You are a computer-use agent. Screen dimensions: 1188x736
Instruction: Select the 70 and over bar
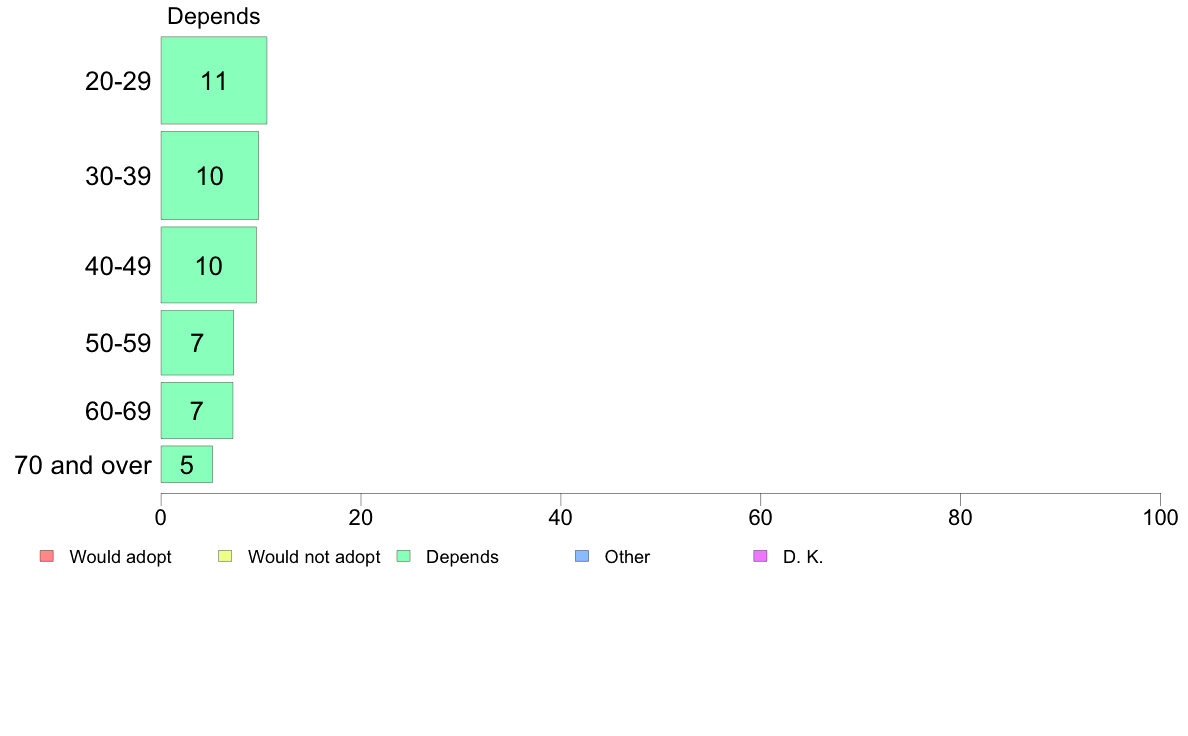(186, 465)
